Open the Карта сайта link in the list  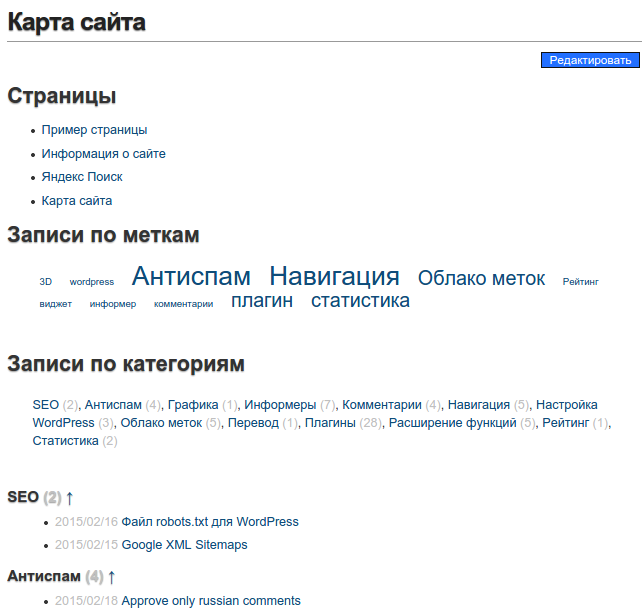point(77,201)
